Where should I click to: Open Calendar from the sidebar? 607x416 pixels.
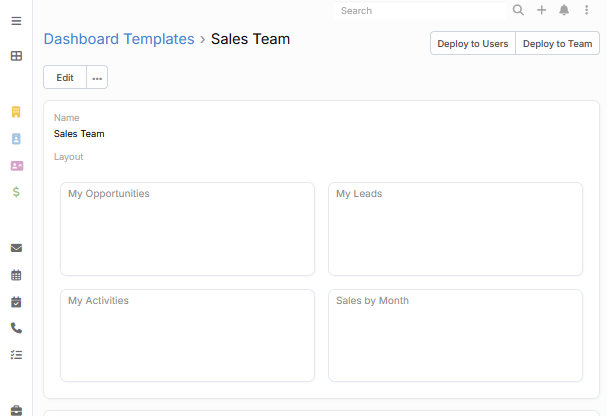click(16, 275)
